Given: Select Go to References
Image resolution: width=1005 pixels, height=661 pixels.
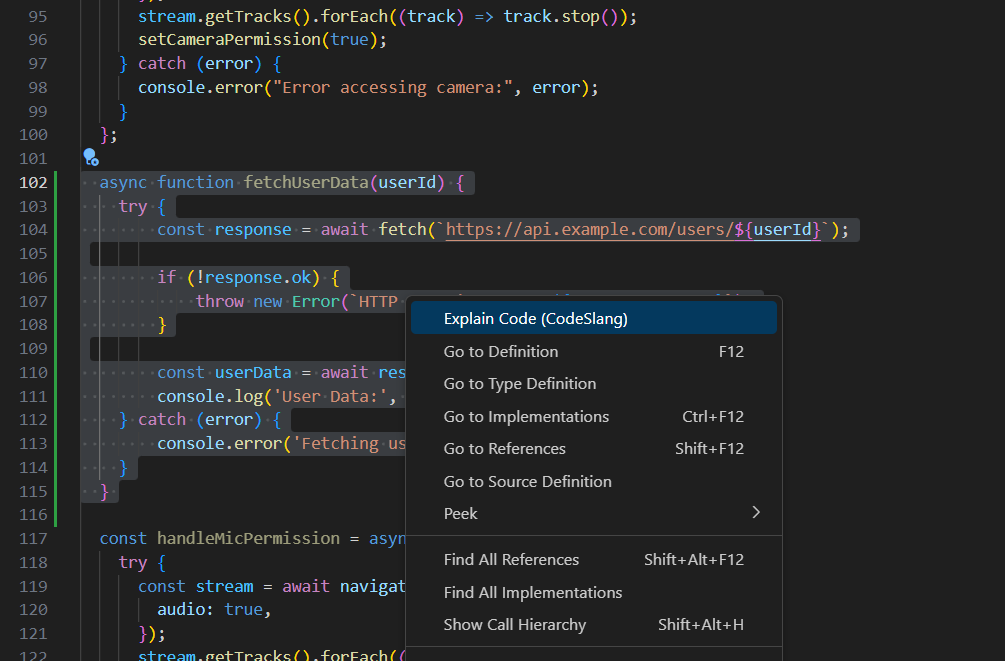Looking at the screenshot, I should tap(594, 449).
